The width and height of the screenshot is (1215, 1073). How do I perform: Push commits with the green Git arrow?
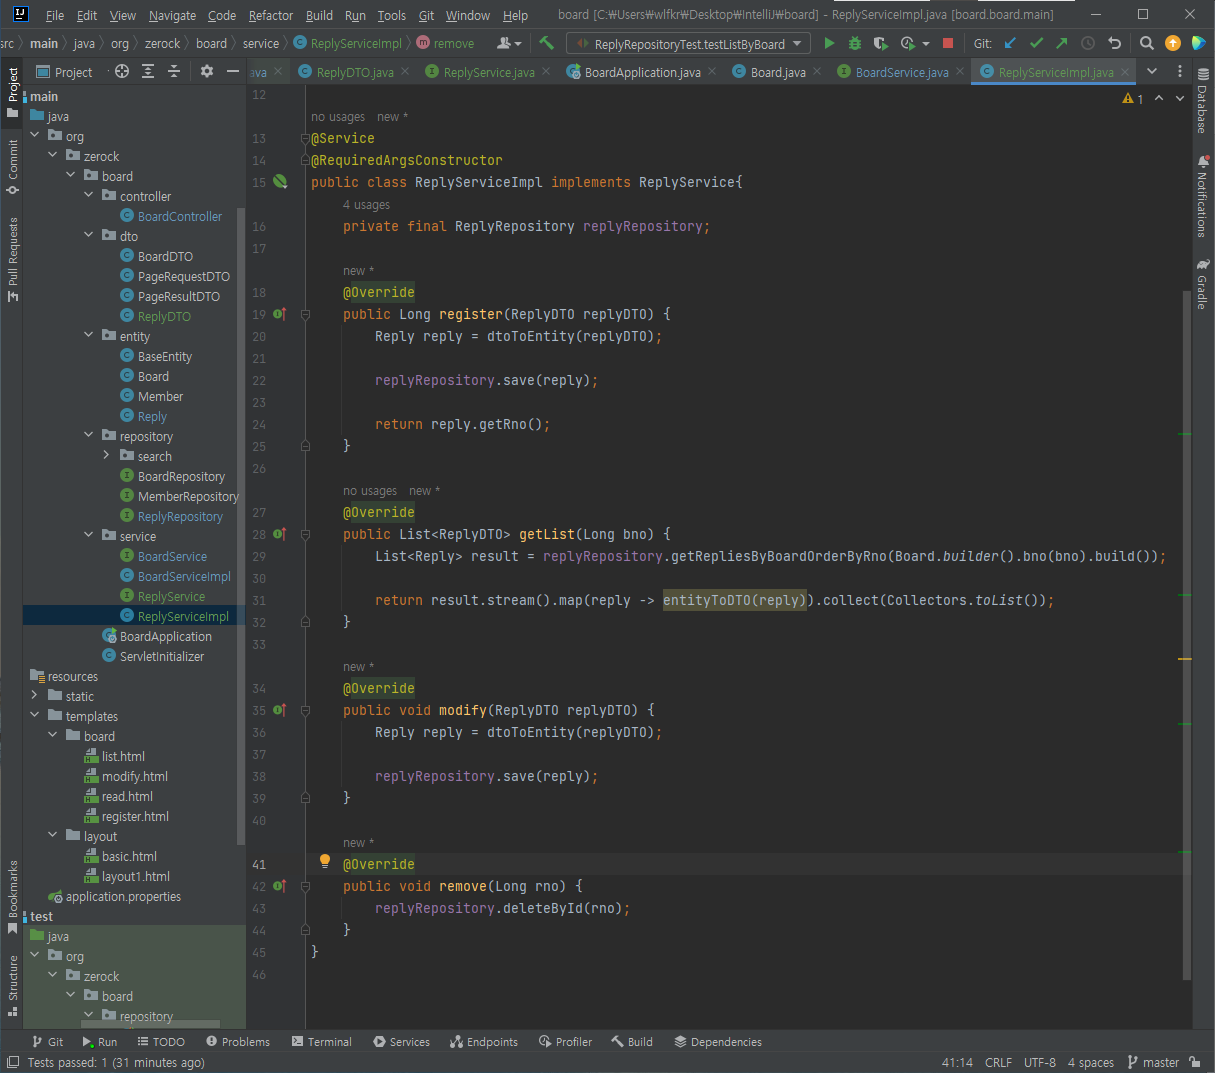1062,43
